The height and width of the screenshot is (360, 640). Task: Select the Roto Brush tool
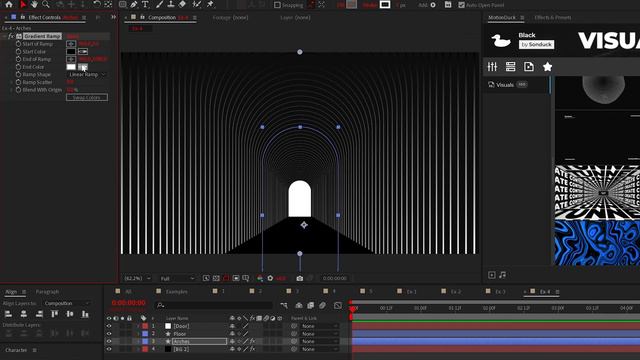[x=197, y=4]
